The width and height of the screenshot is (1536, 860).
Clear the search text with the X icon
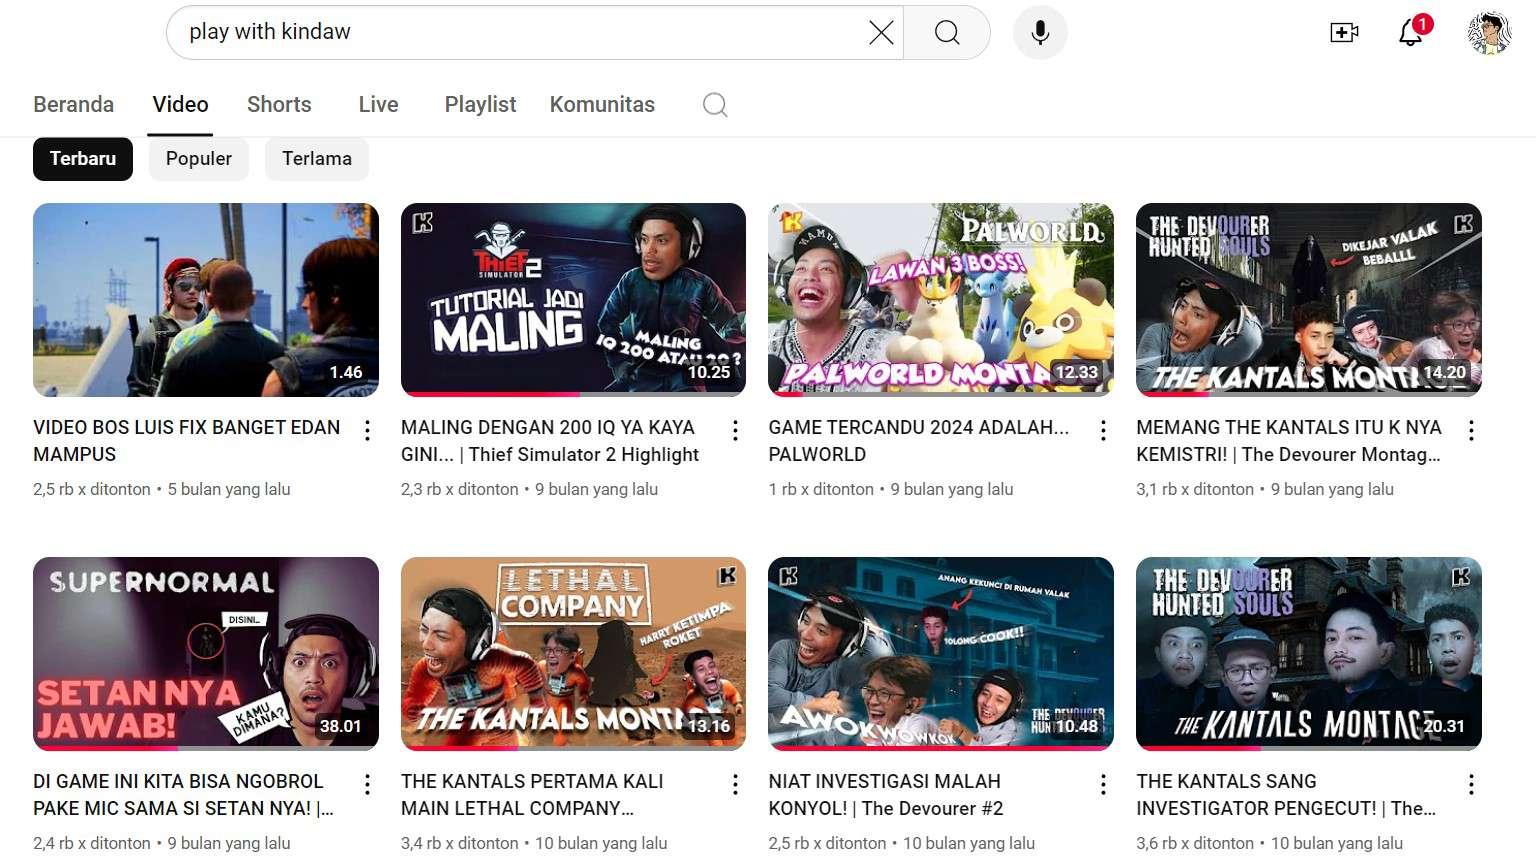coord(881,32)
